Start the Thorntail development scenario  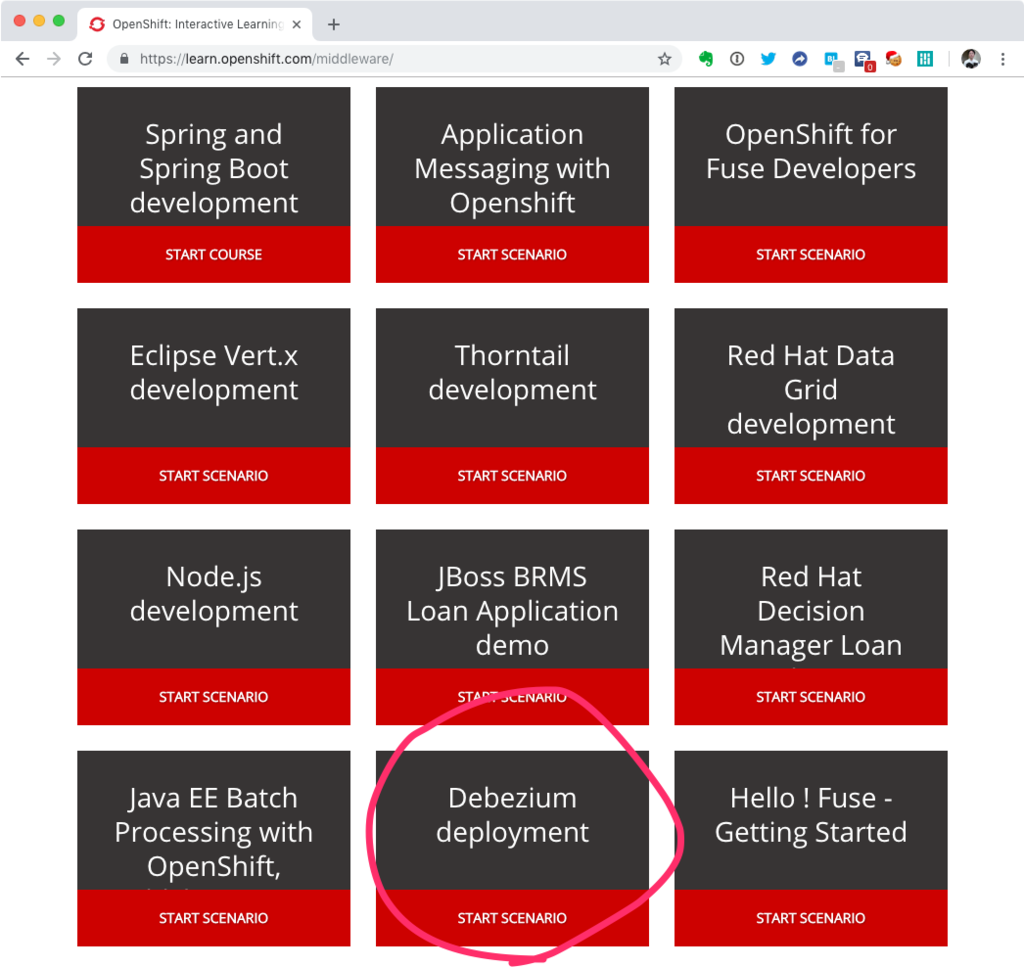512,476
